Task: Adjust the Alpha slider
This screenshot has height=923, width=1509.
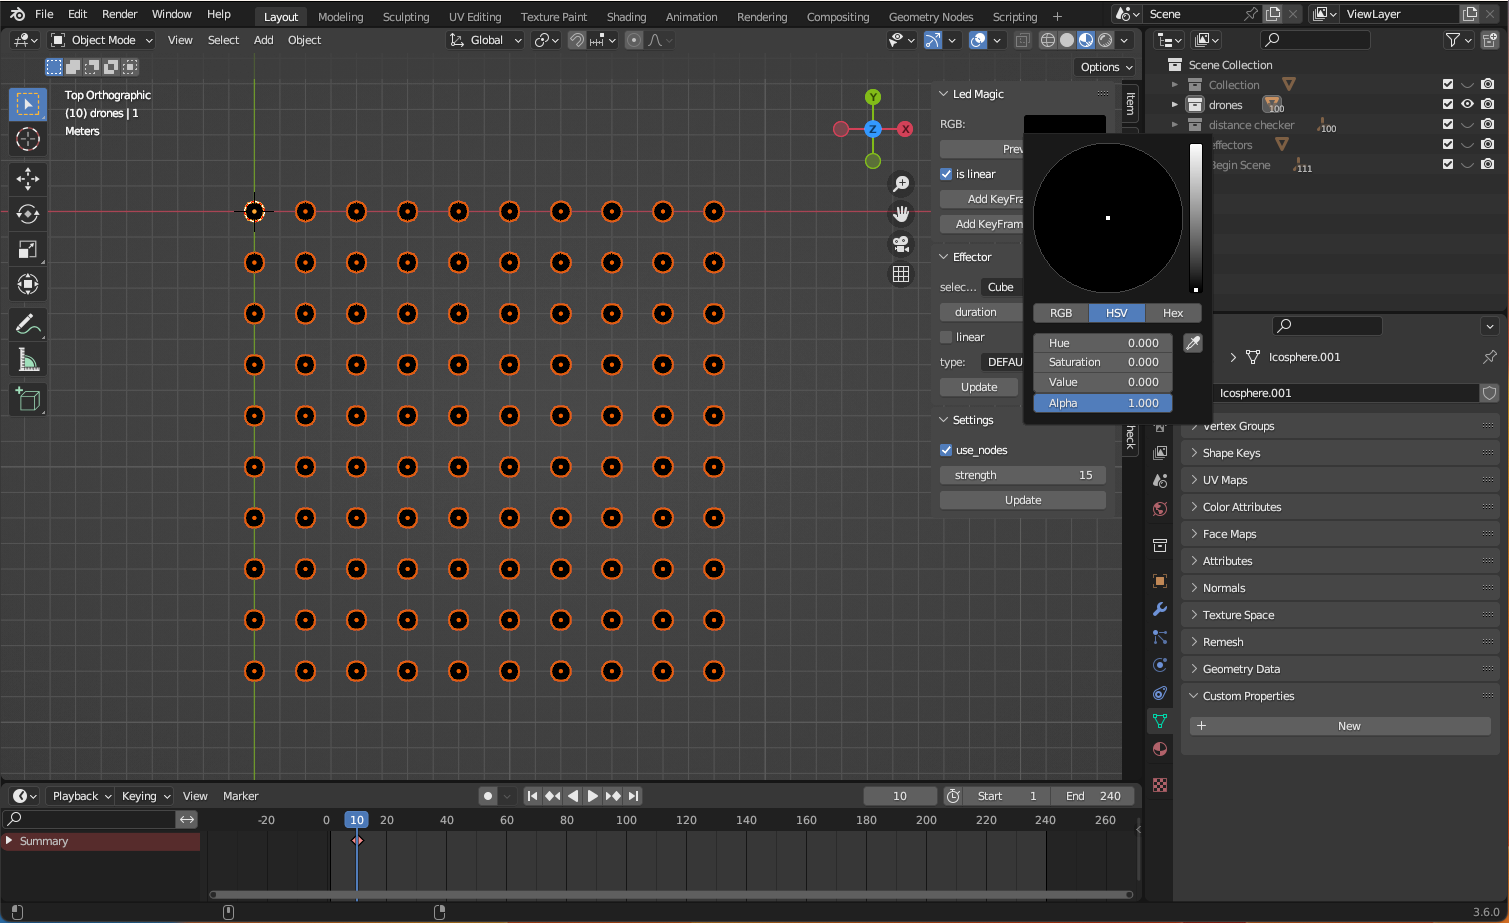Action: point(1102,403)
